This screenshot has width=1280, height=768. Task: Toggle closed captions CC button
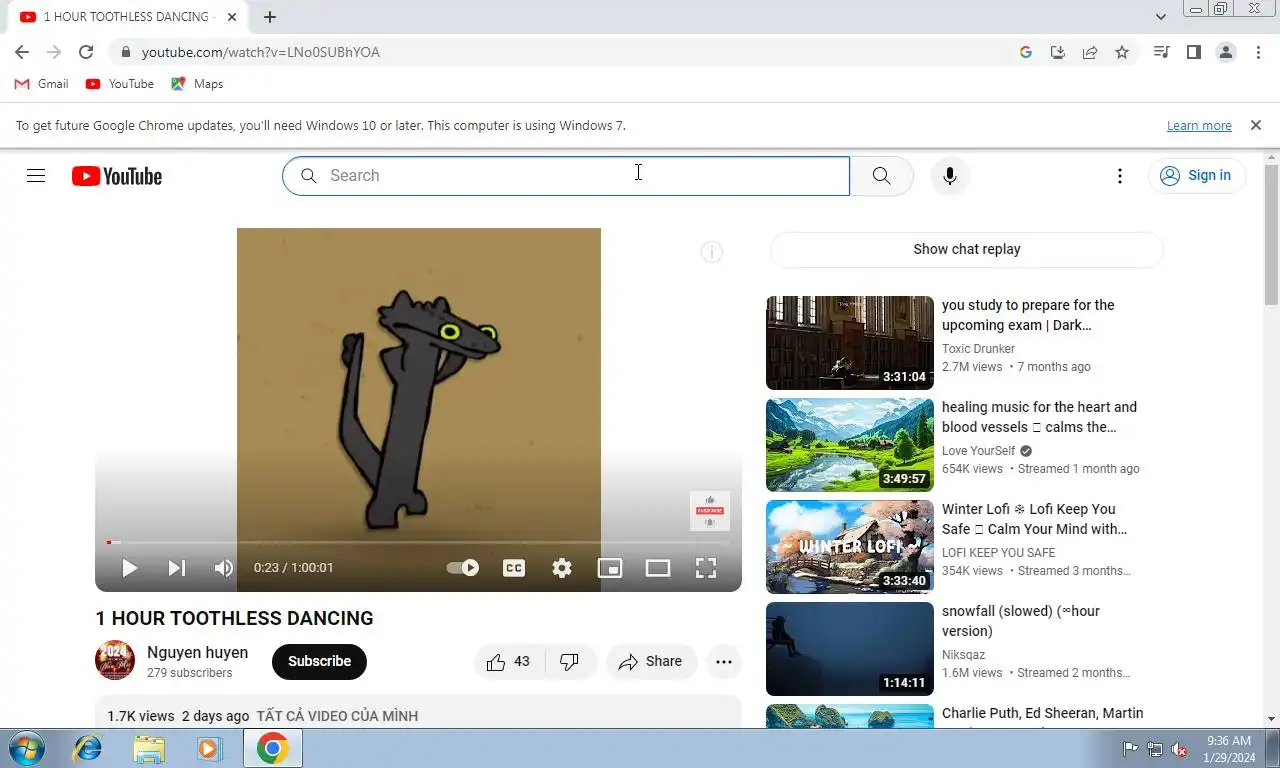[514, 568]
